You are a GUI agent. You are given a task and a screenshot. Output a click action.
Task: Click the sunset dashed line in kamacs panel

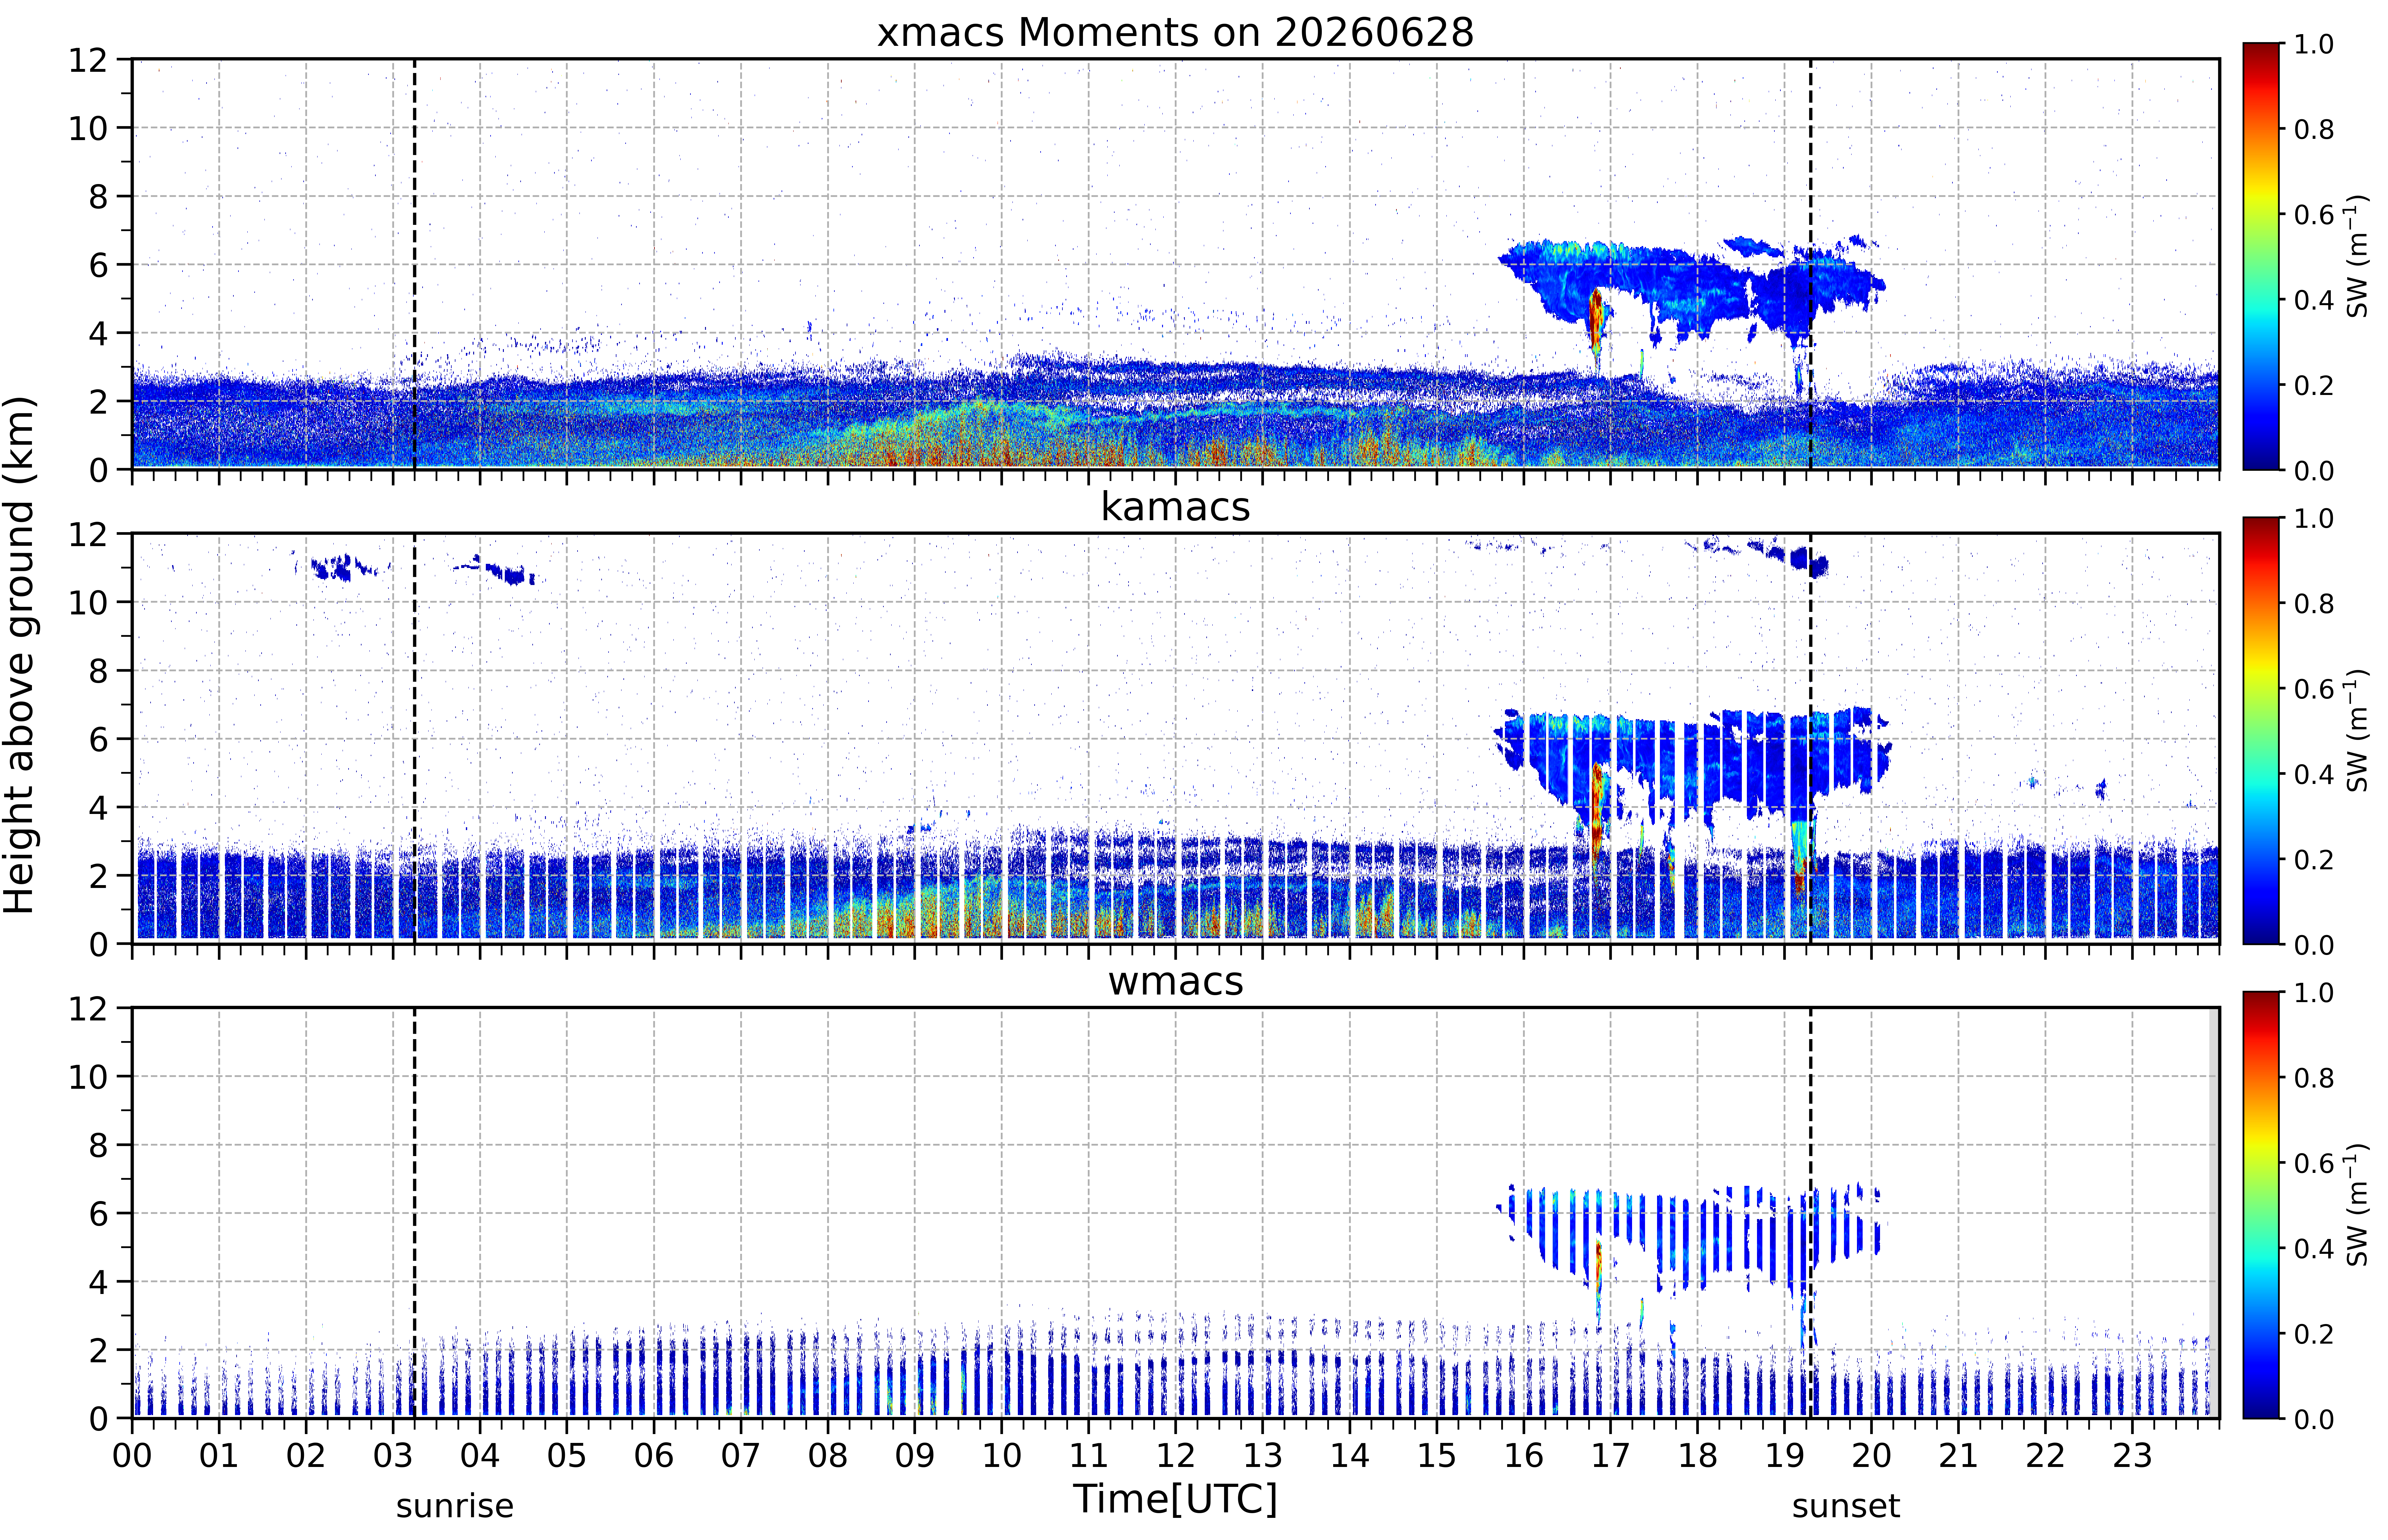(1811, 738)
